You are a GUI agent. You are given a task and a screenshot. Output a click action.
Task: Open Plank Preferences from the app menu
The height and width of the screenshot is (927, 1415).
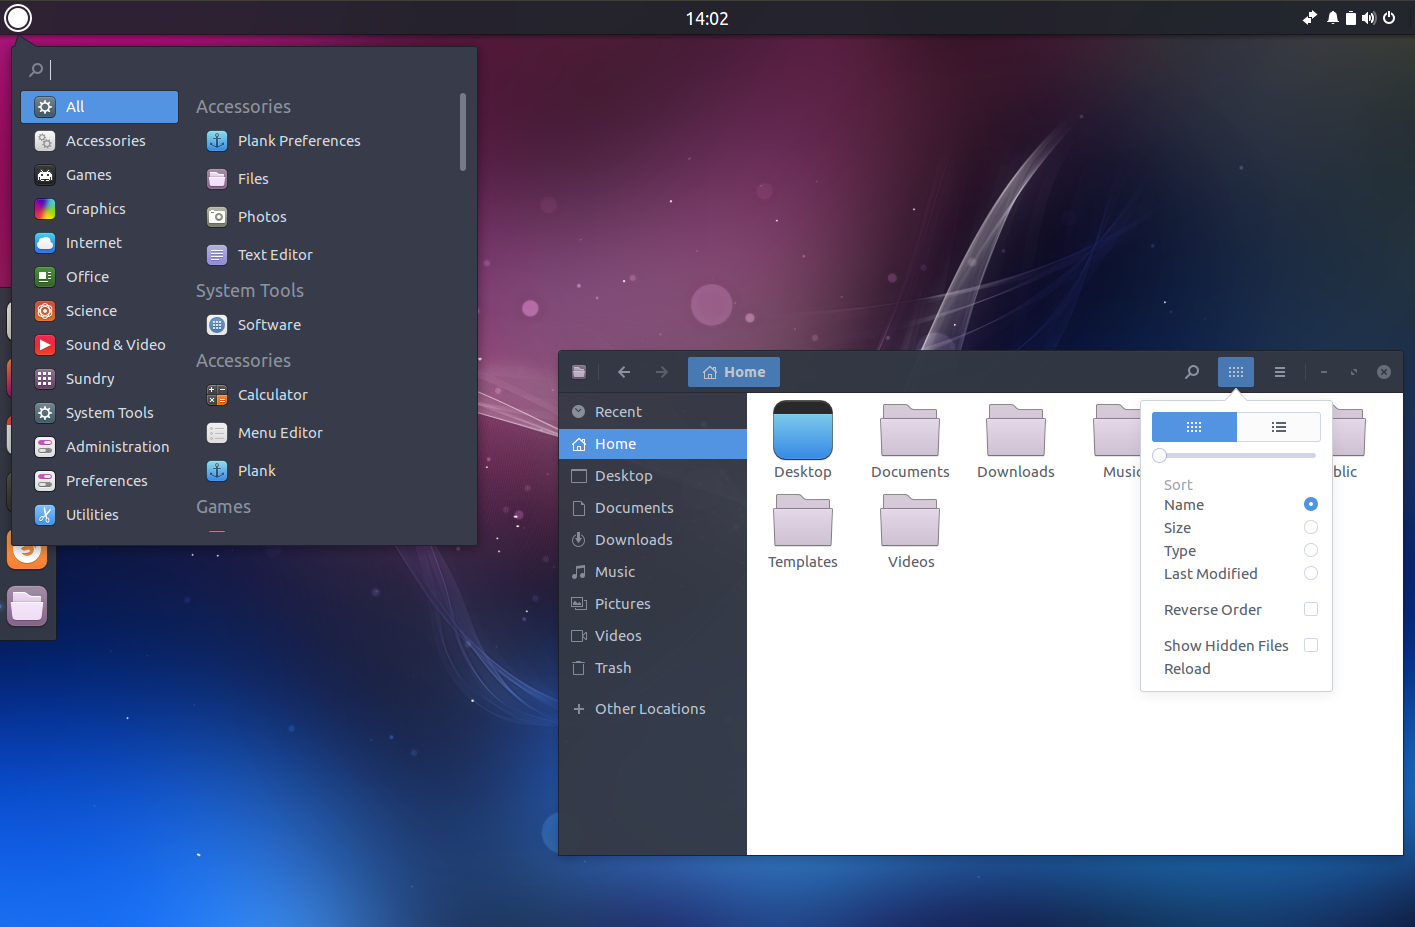(x=283, y=141)
